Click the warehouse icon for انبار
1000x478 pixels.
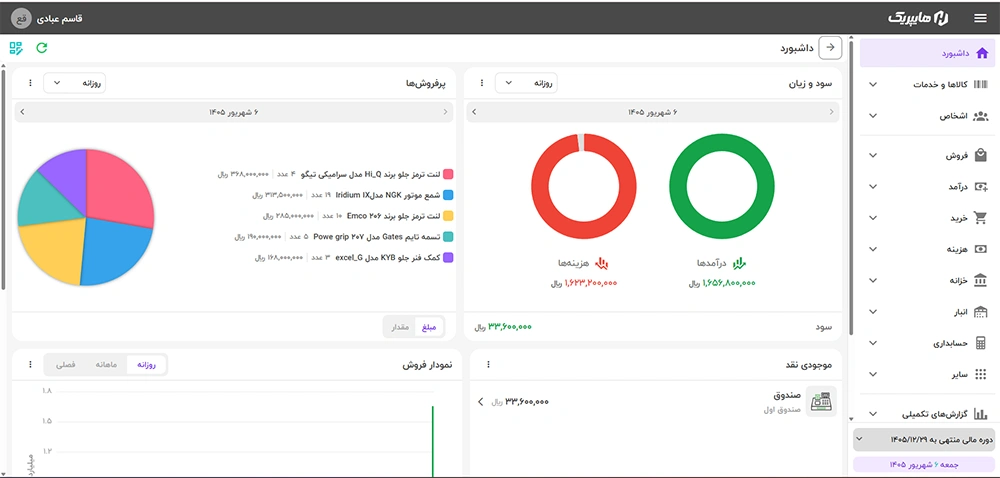[981, 312]
